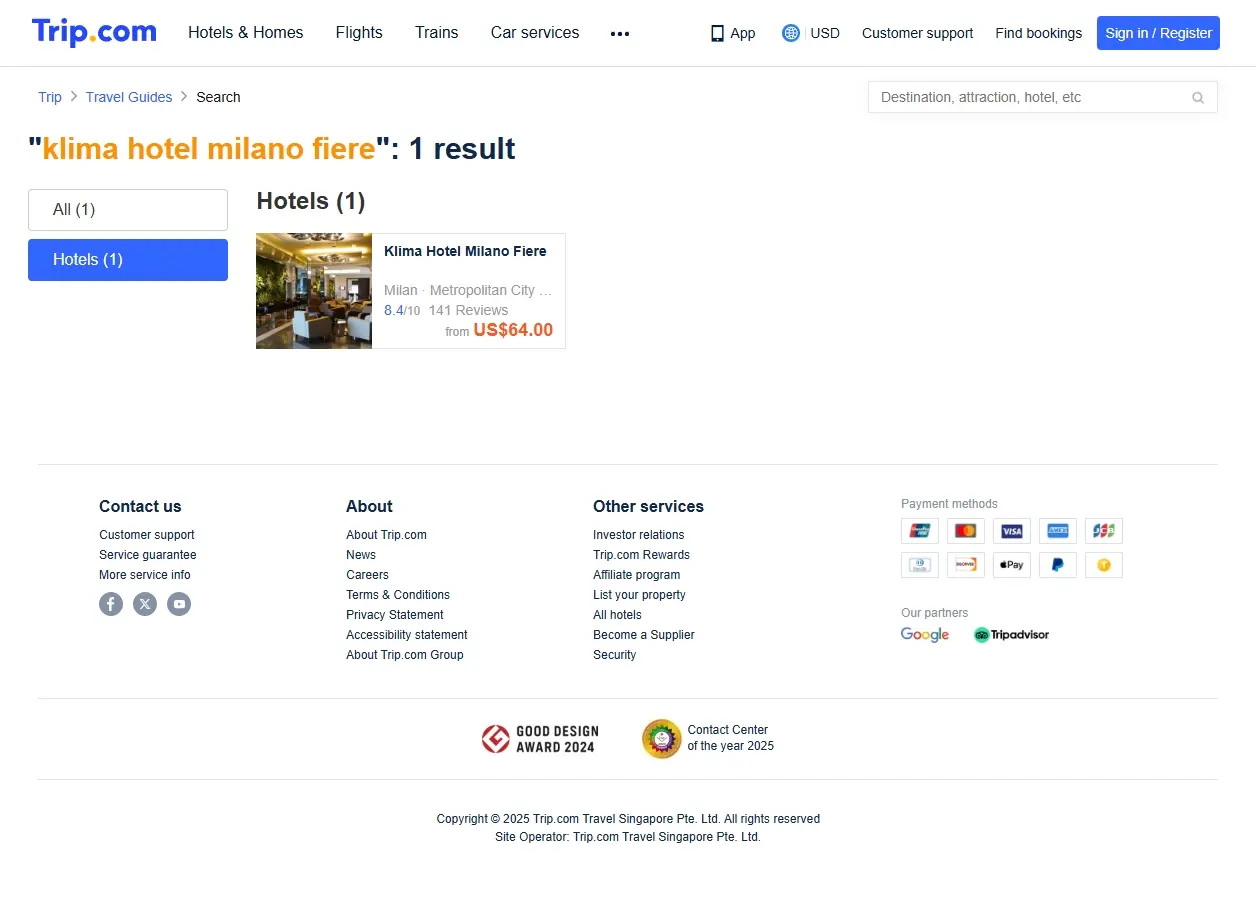Open the Careers footer link

[367, 575]
